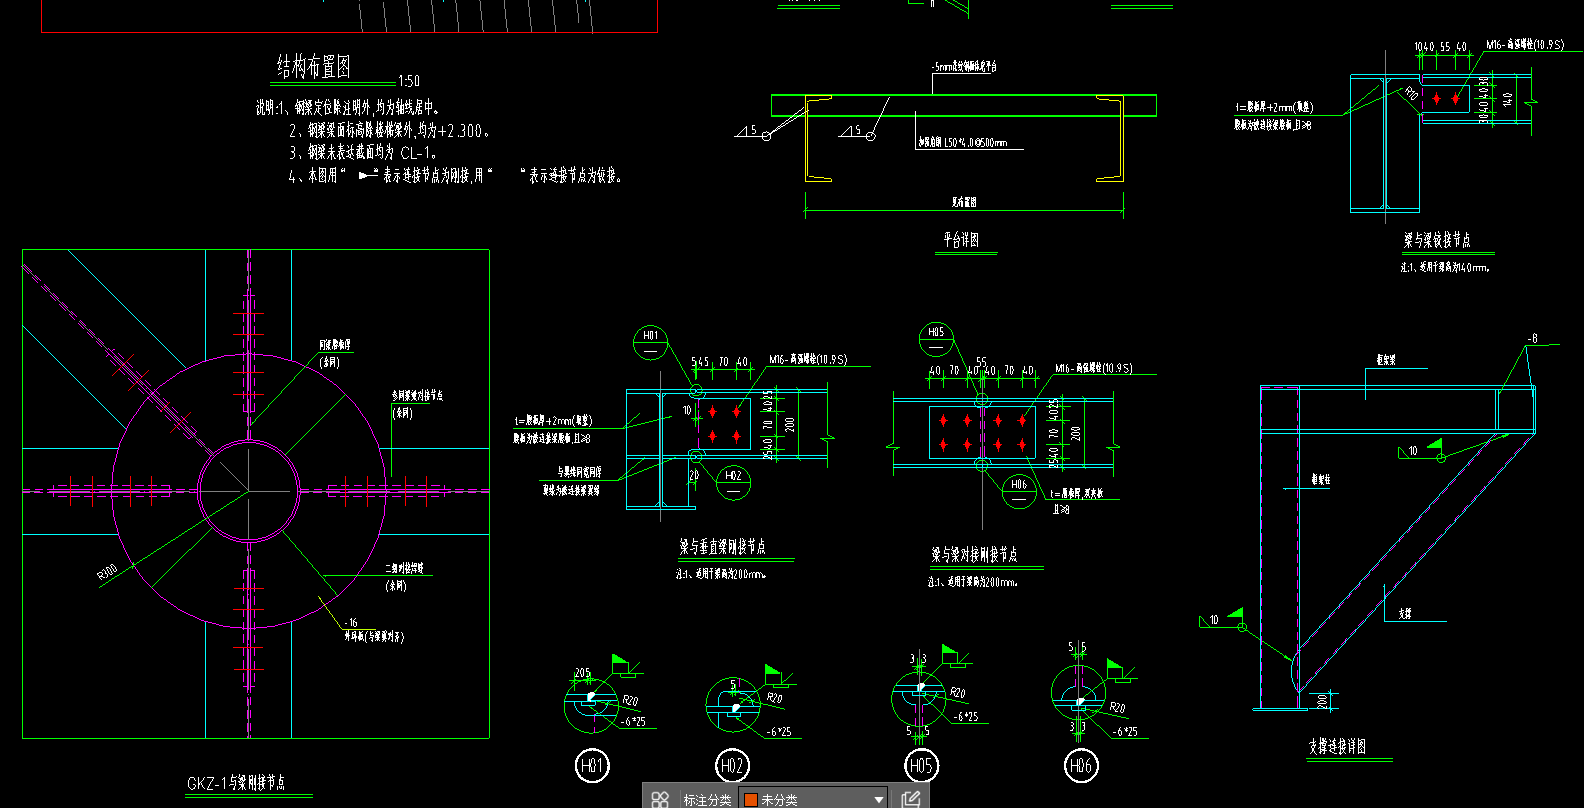Select the small H01 callout circle
Image resolution: width=1584 pixels, height=808 pixels.
(x=651, y=343)
